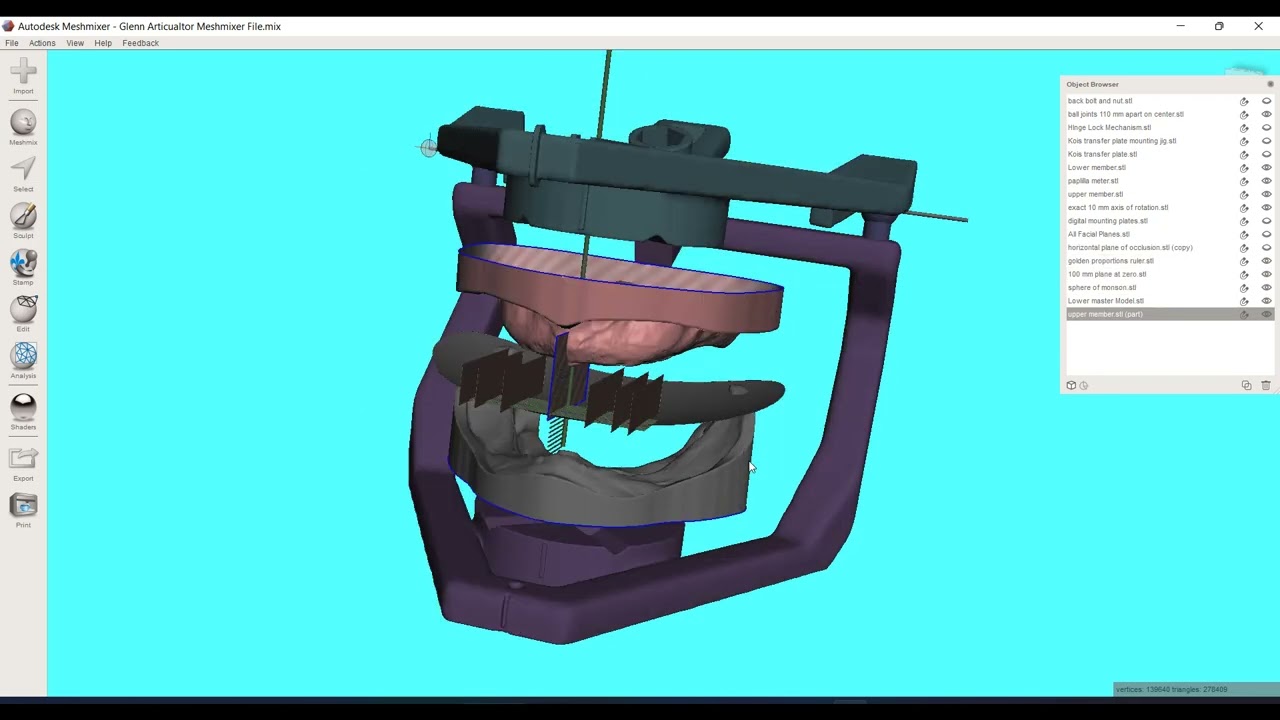The height and width of the screenshot is (720, 1280).
Task: Open the Analysis tool
Action: [x=23, y=361]
